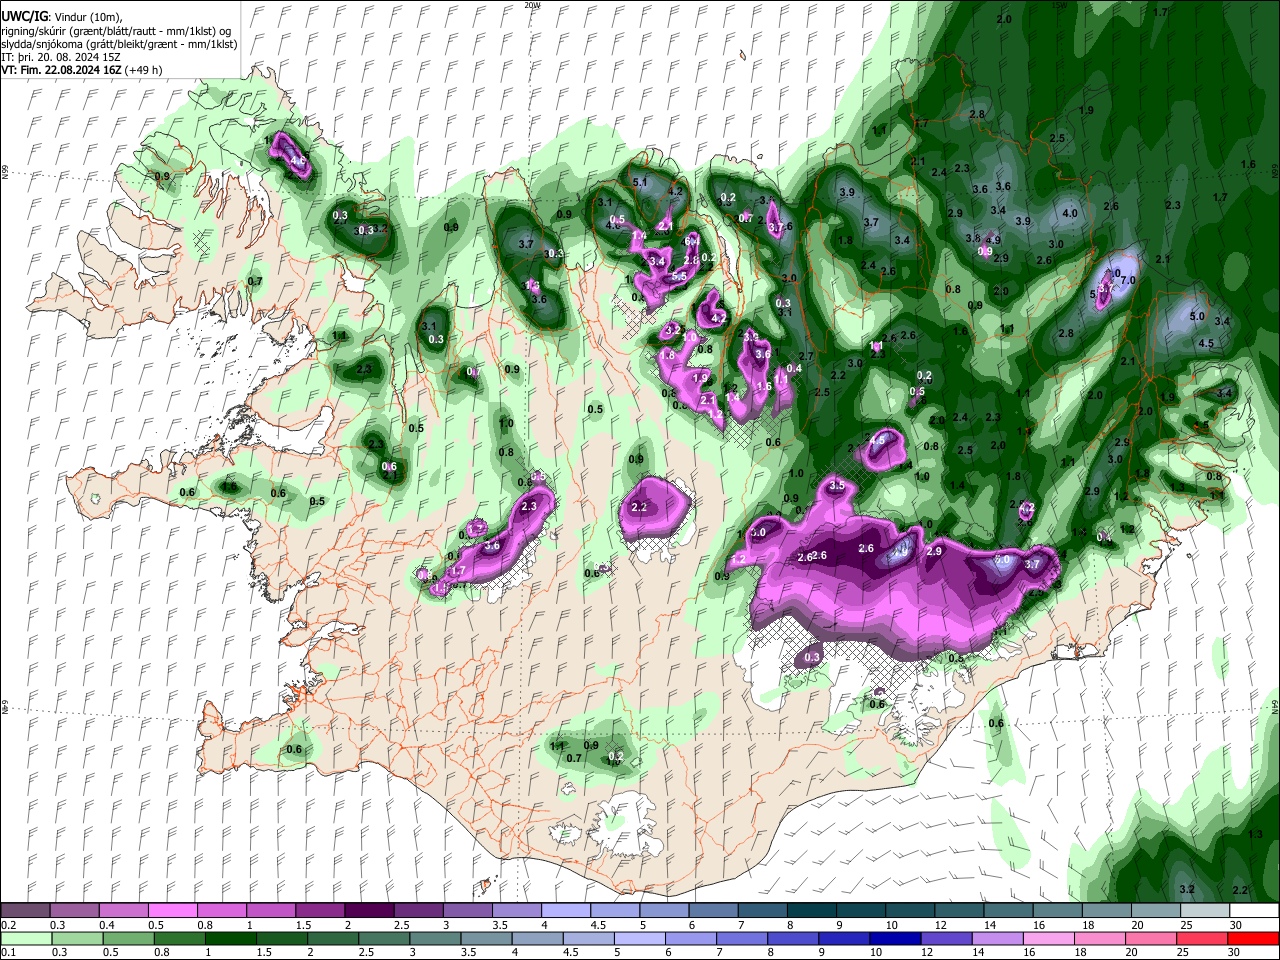Select the pale grey 25 snow legend swatch
Image resolution: width=1280 pixels, height=960 pixels.
(1205, 911)
